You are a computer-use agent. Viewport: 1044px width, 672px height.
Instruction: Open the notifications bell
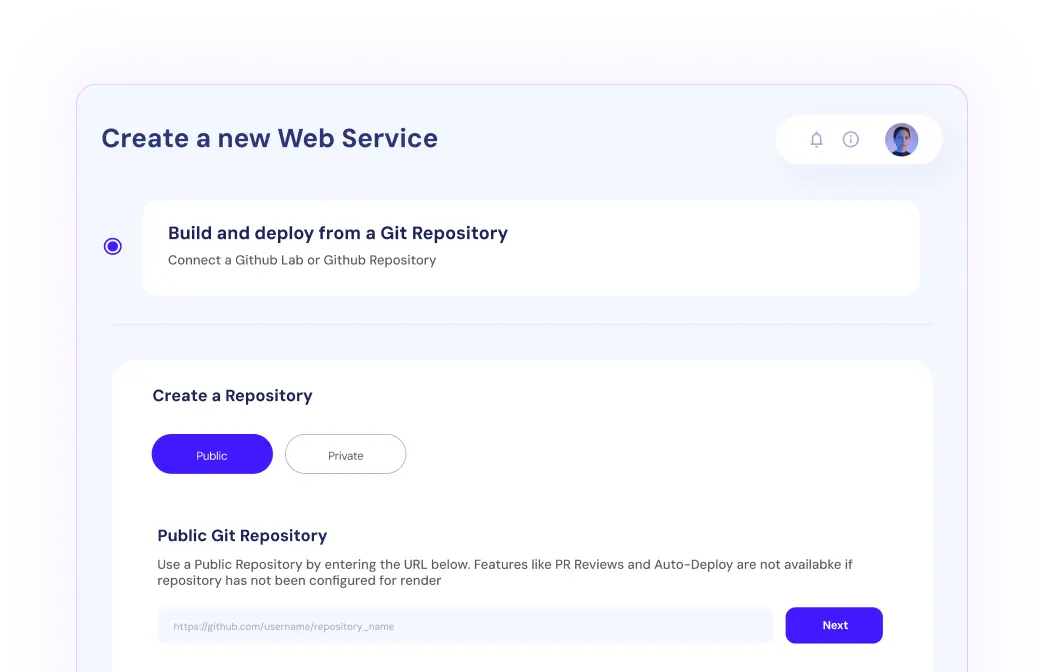[x=816, y=140]
